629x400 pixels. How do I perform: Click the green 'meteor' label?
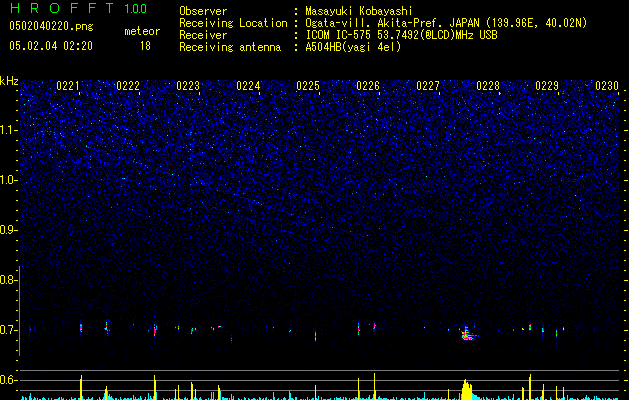142,31
